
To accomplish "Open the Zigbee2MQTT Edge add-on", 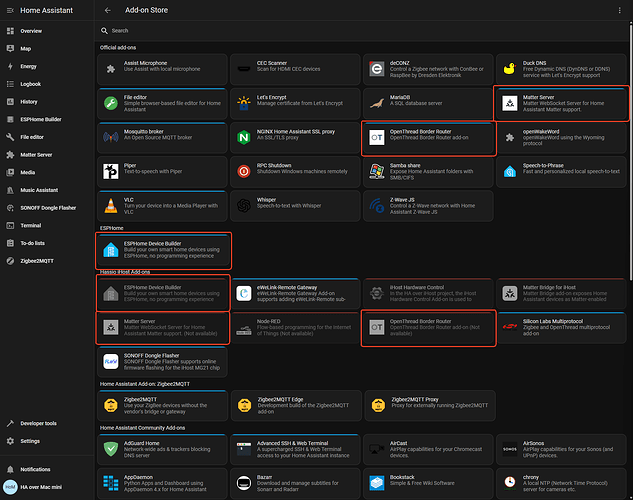I will tap(296, 406).
